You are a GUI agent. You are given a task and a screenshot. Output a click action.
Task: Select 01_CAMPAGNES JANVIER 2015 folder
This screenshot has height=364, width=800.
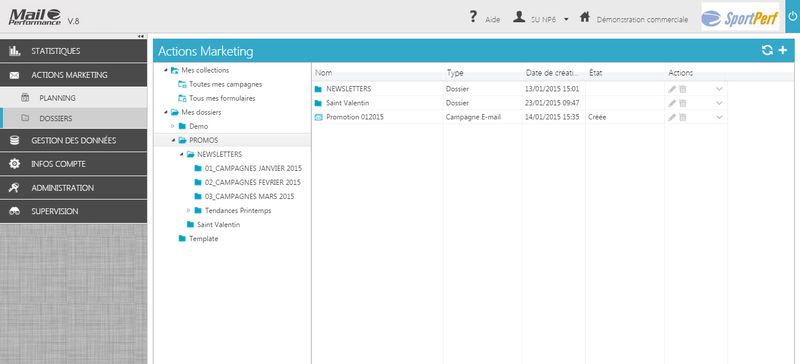pos(253,168)
